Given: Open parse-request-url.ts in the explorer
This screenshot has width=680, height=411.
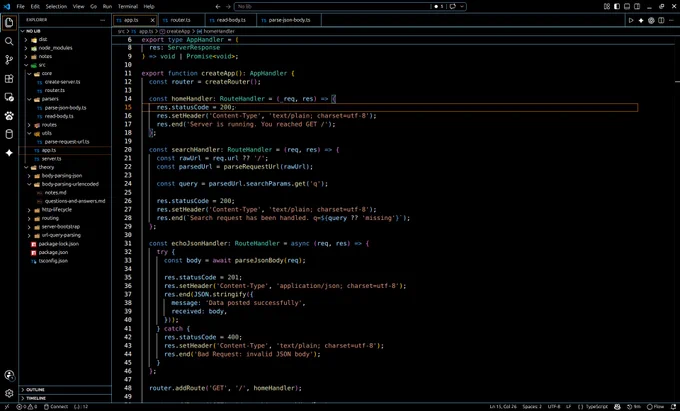Looking at the screenshot, I should click(x=67, y=142).
